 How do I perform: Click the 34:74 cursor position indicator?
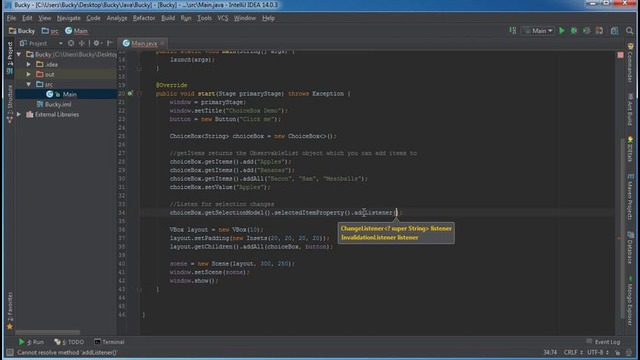pos(550,352)
